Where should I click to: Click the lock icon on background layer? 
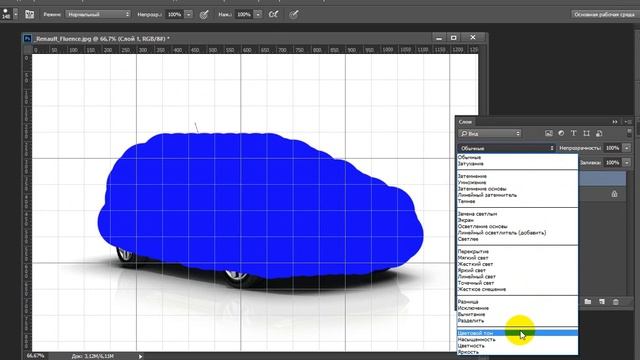coord(614,194)
